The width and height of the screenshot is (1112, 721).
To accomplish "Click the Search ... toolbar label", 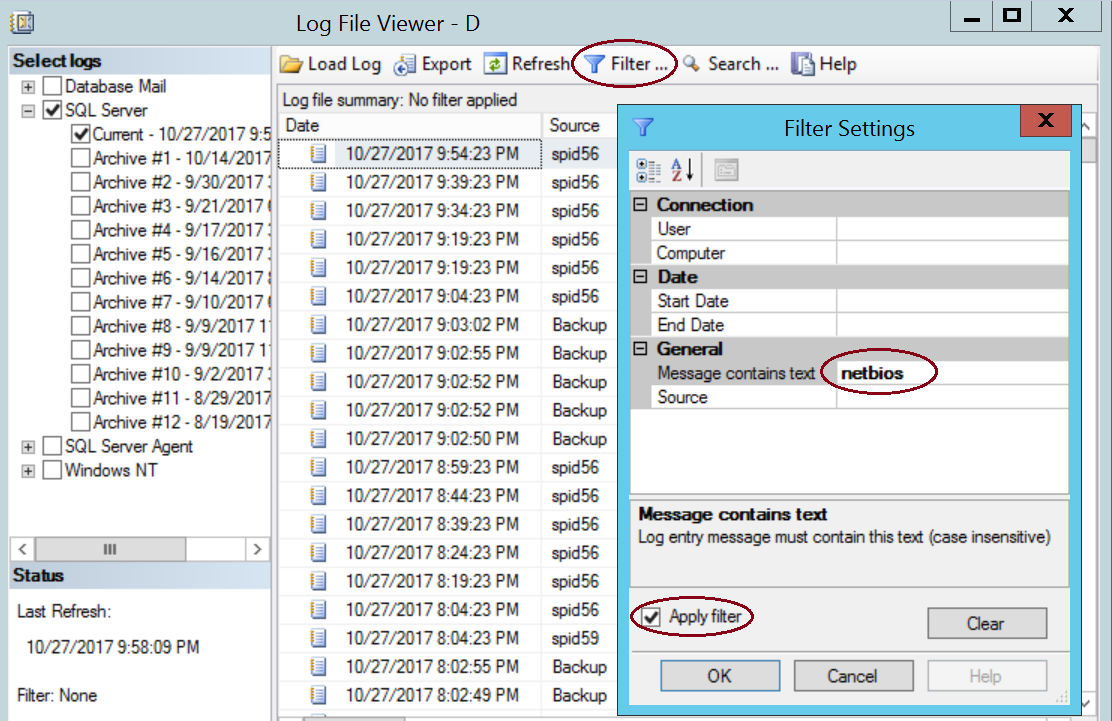I will coord(743,64).
